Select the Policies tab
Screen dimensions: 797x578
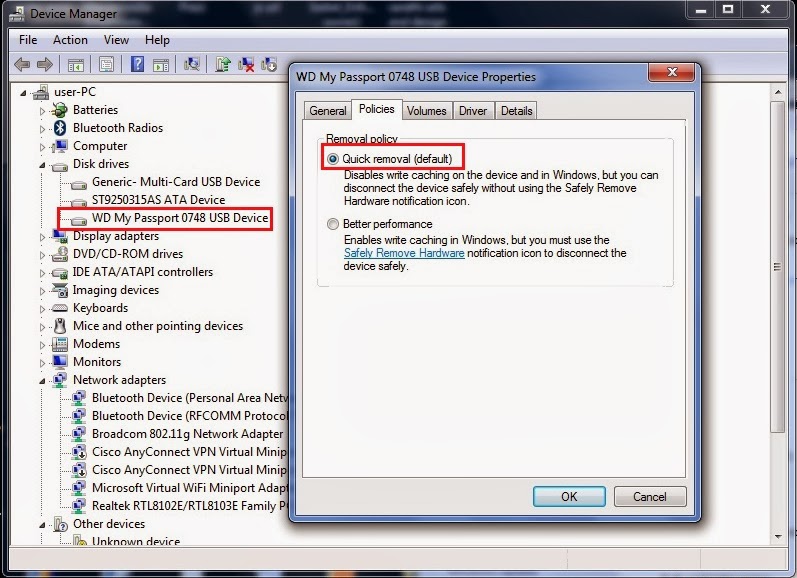pyautogui.click(x=376, y=109)
